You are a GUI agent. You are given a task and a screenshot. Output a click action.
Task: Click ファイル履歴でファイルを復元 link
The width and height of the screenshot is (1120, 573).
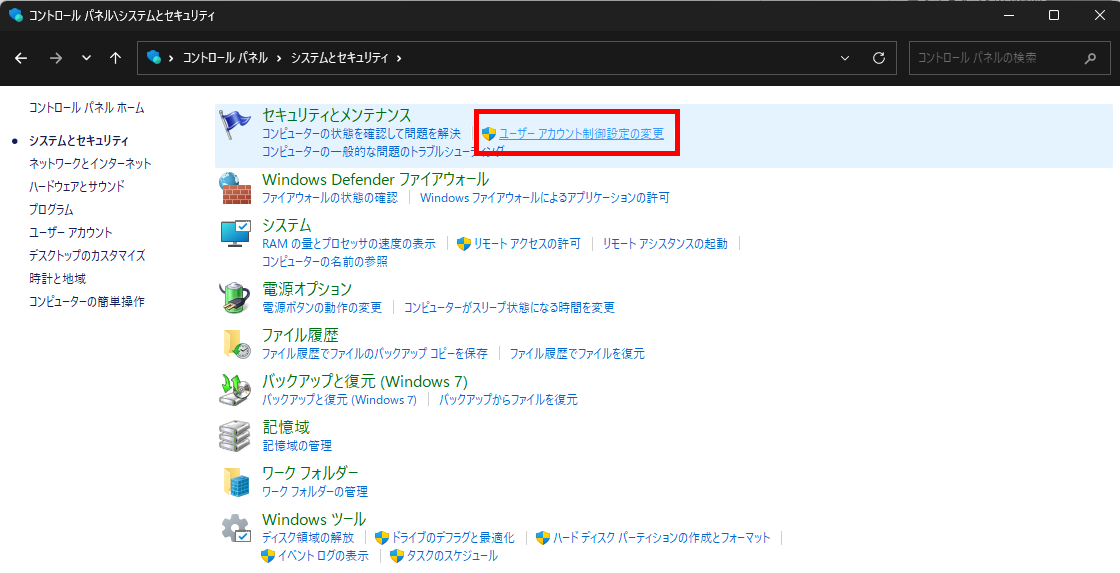[577, 354]
